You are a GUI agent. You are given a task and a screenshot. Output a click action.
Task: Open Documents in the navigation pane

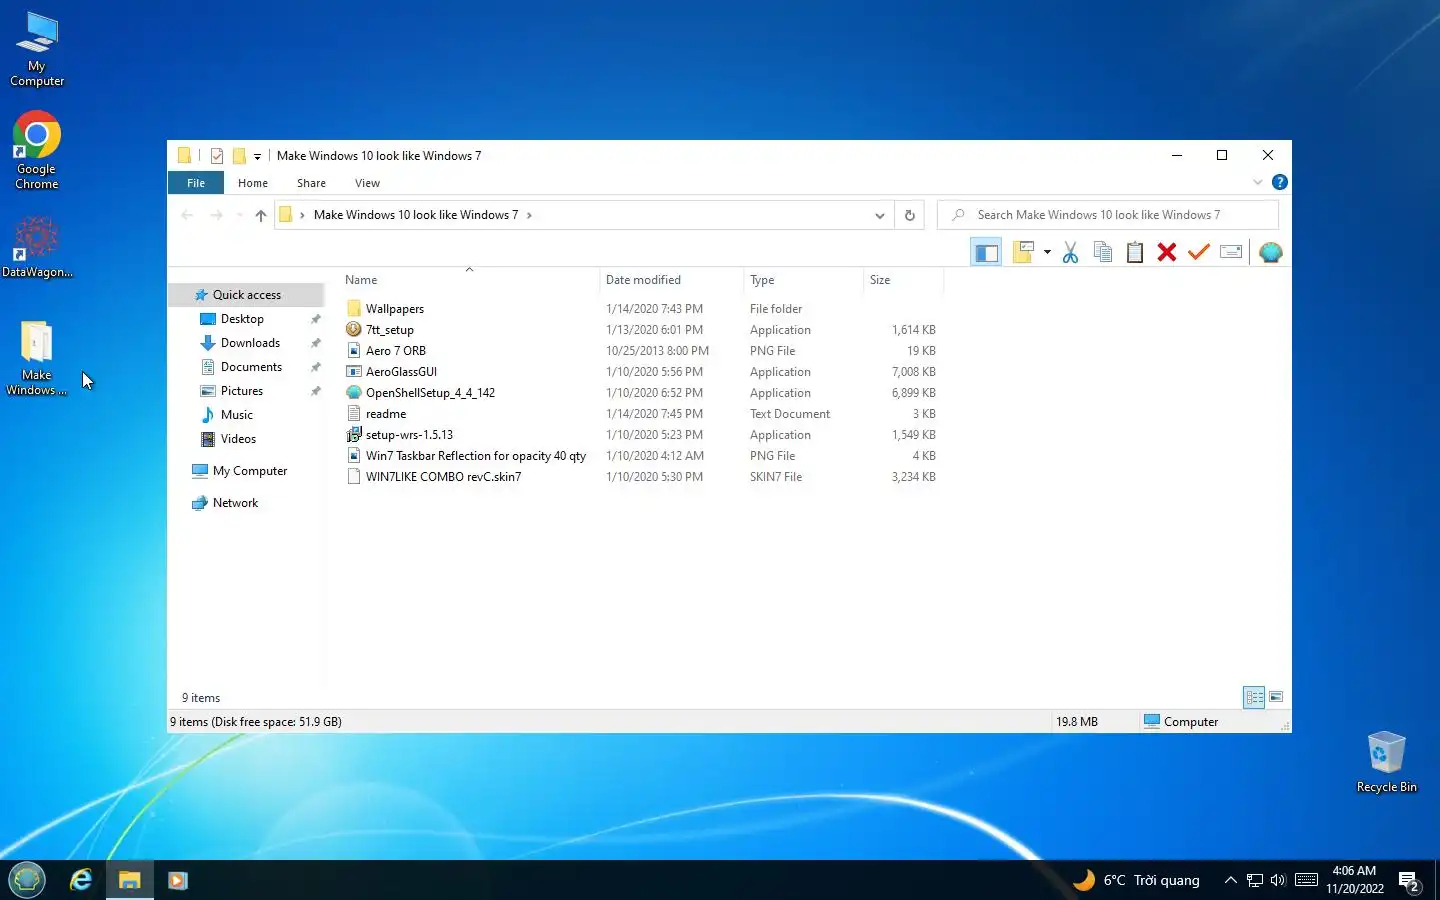coord(251,367)
